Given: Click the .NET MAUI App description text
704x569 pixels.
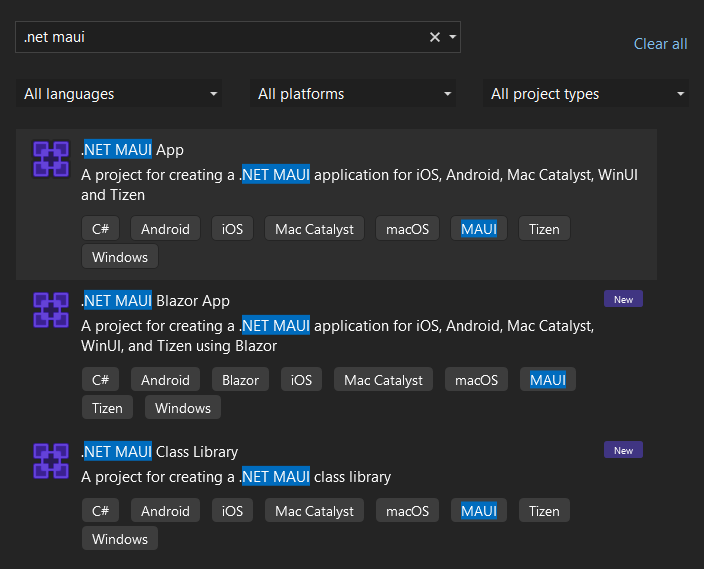Looking at the screenshot, I should pyautogui.click(x=359, y=185).
